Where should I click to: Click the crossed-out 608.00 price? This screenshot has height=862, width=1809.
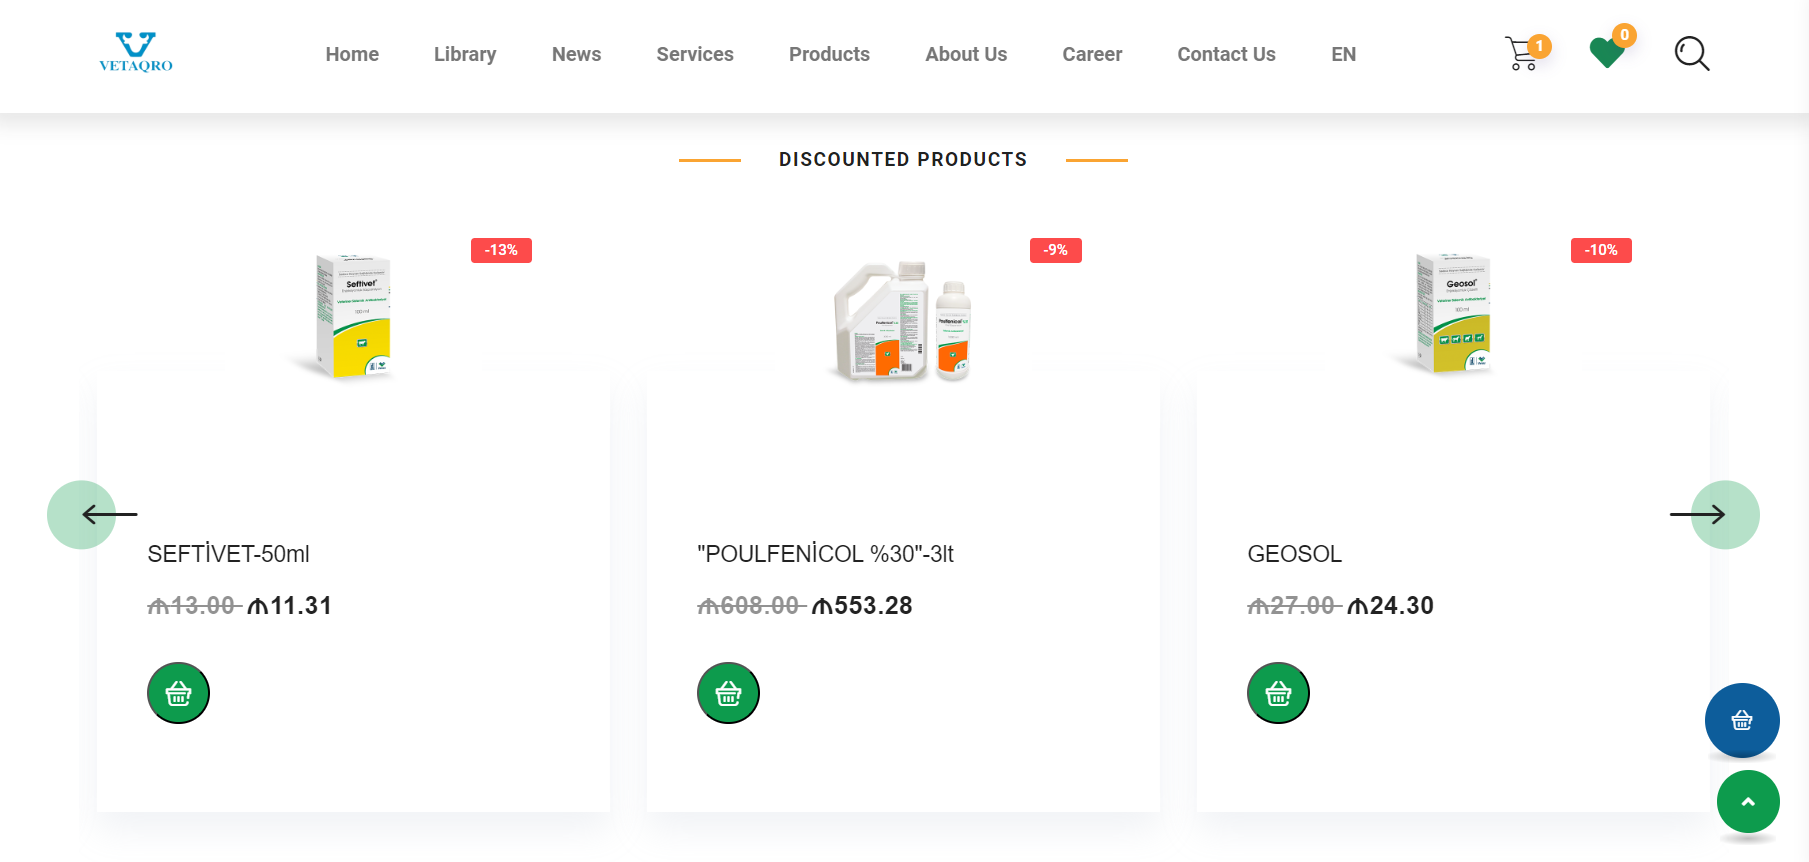tap(750, 606)
